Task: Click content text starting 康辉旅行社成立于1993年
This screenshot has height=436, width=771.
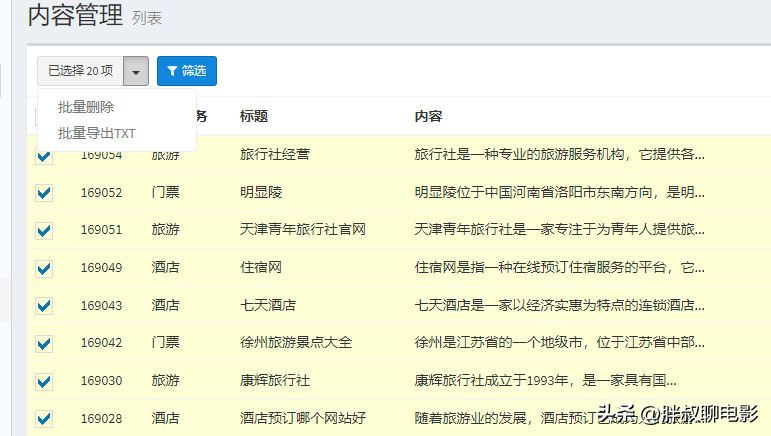Action: pos(546,380)
